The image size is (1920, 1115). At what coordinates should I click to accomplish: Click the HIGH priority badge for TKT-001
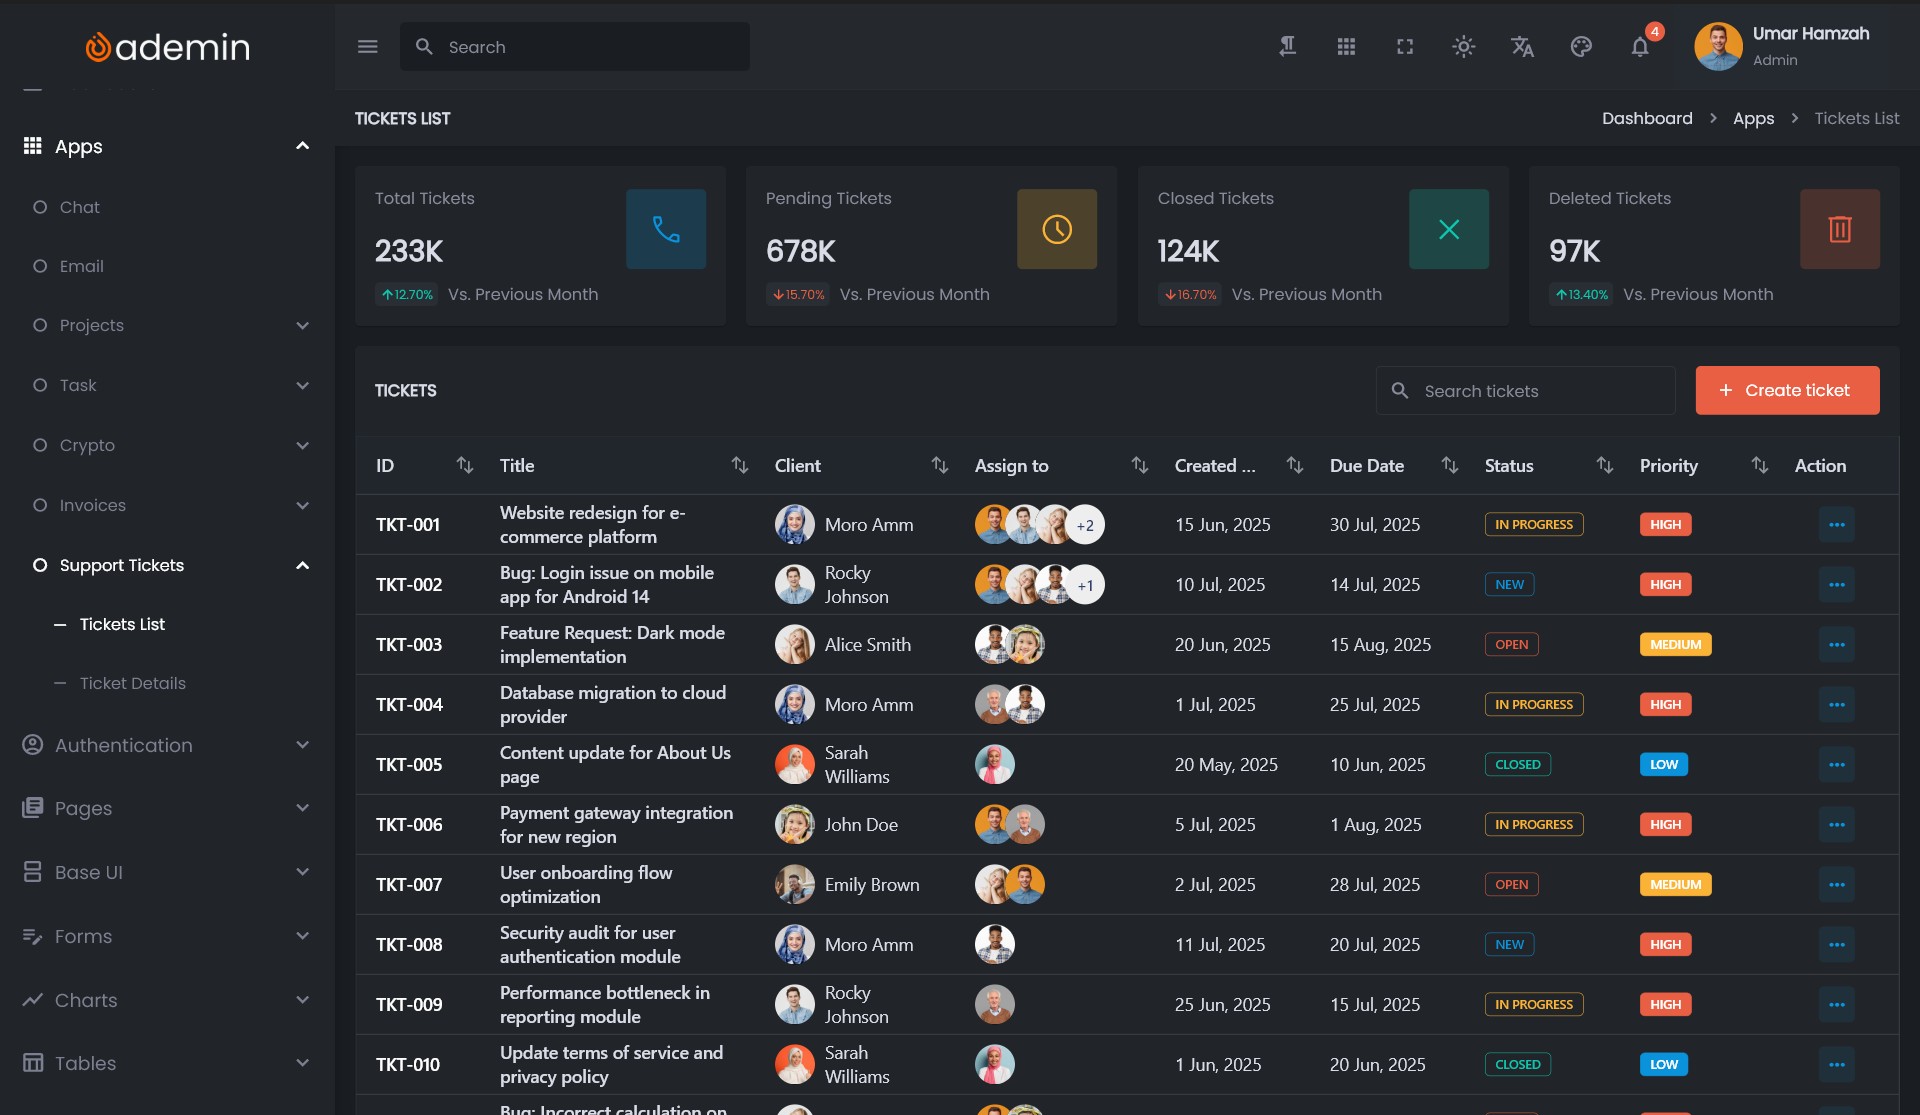1665,525
